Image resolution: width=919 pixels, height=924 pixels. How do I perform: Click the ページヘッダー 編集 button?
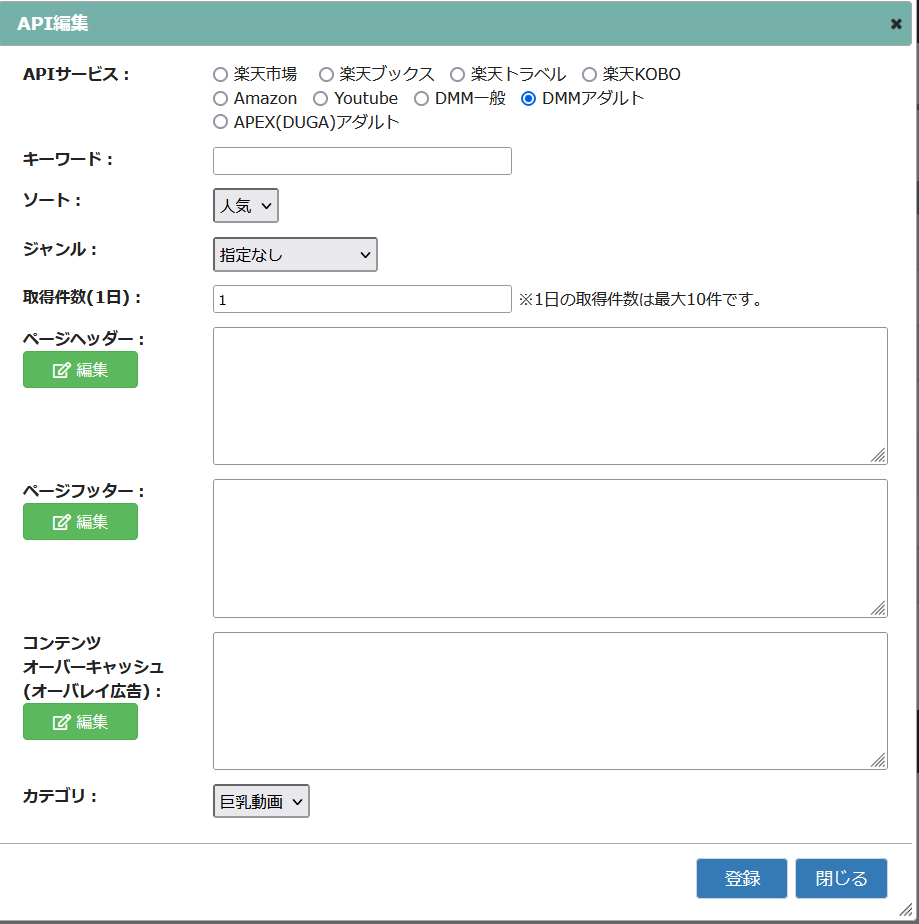point(80,370)
